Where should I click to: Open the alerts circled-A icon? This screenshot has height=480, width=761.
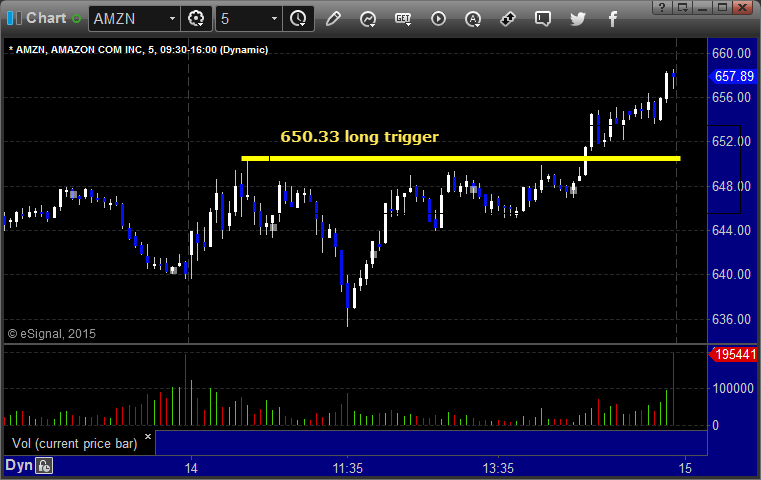pos(473,19)
